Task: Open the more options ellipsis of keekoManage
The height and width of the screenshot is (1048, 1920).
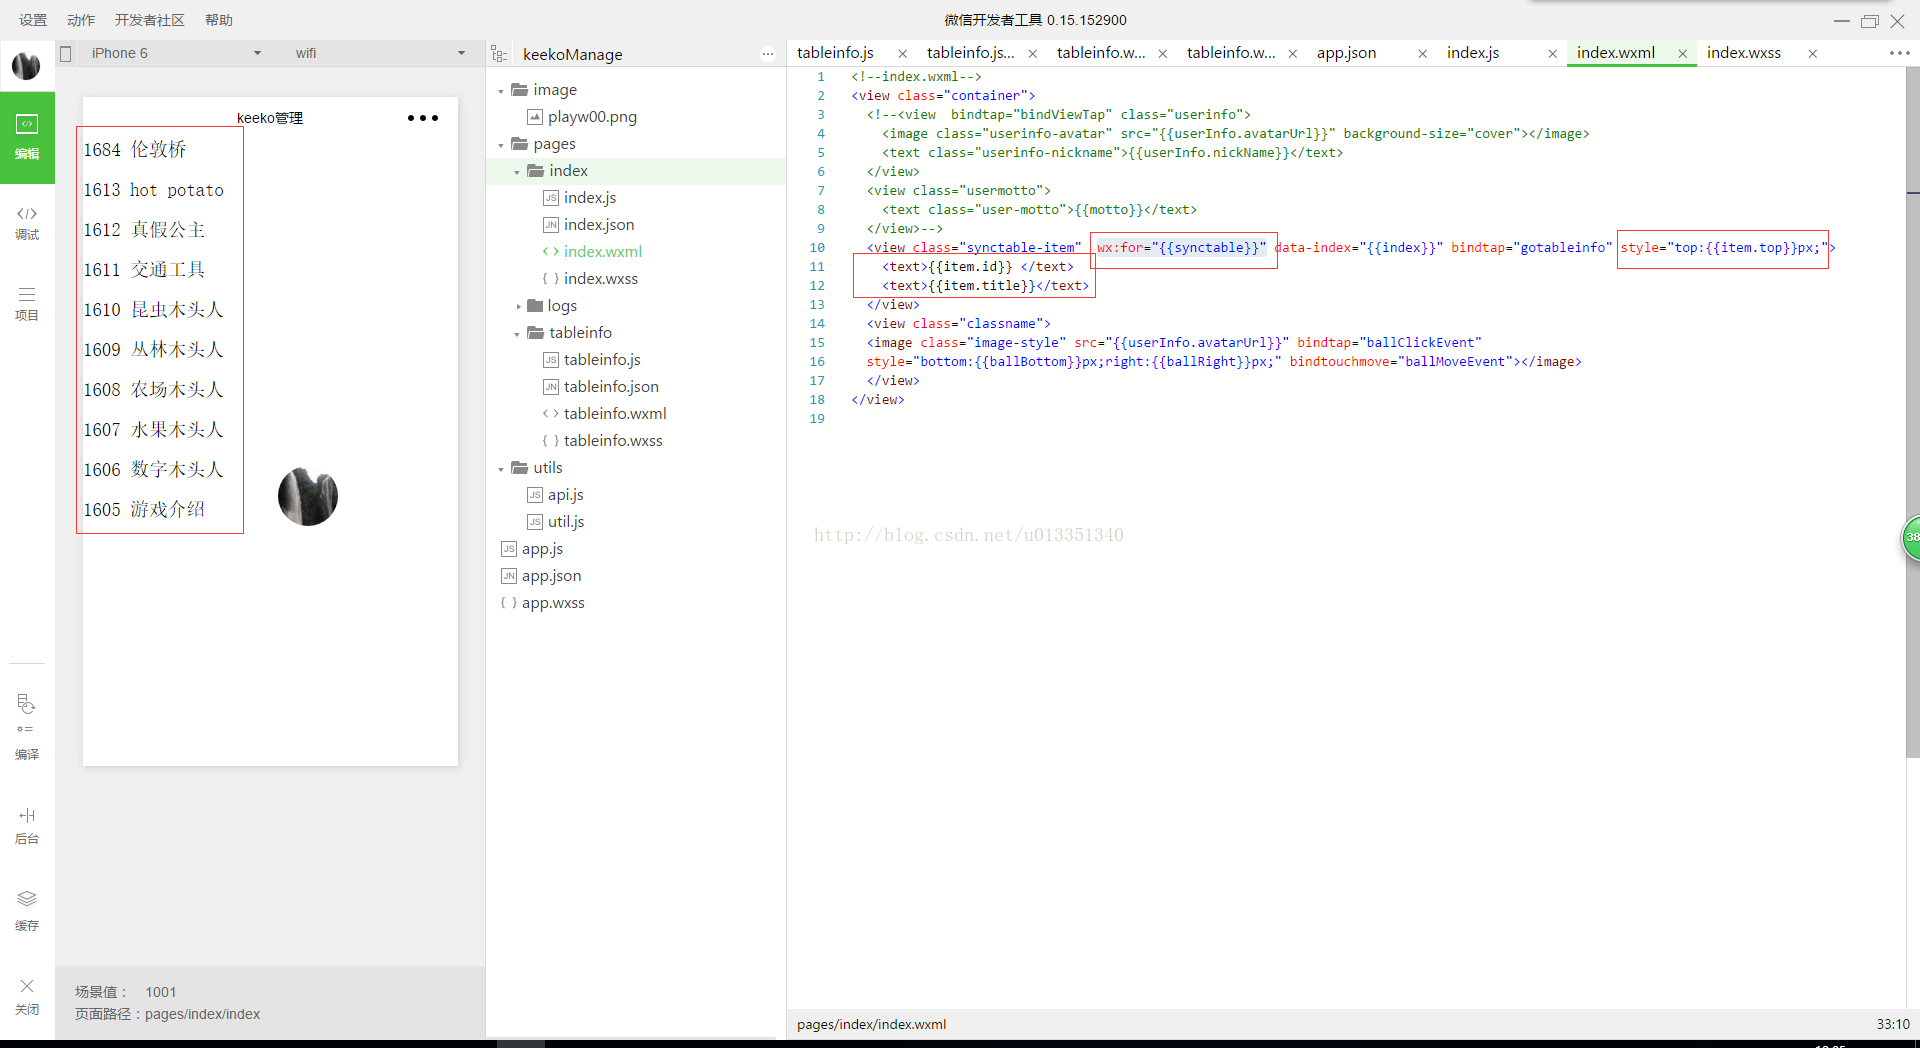Action: [x=768, y=54]
